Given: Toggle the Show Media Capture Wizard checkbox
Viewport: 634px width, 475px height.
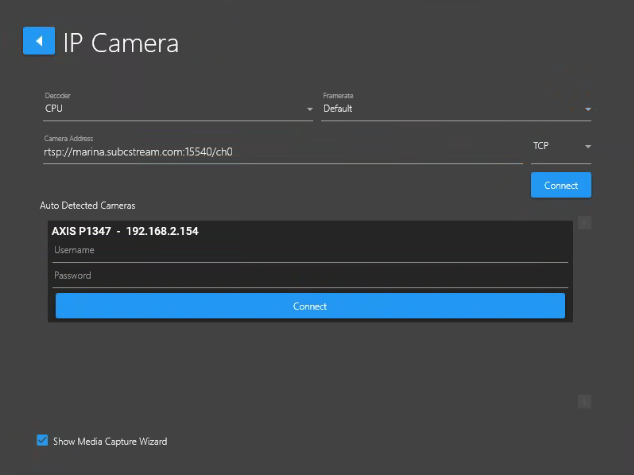Looking at the screenshot, I should pos(42,440).
